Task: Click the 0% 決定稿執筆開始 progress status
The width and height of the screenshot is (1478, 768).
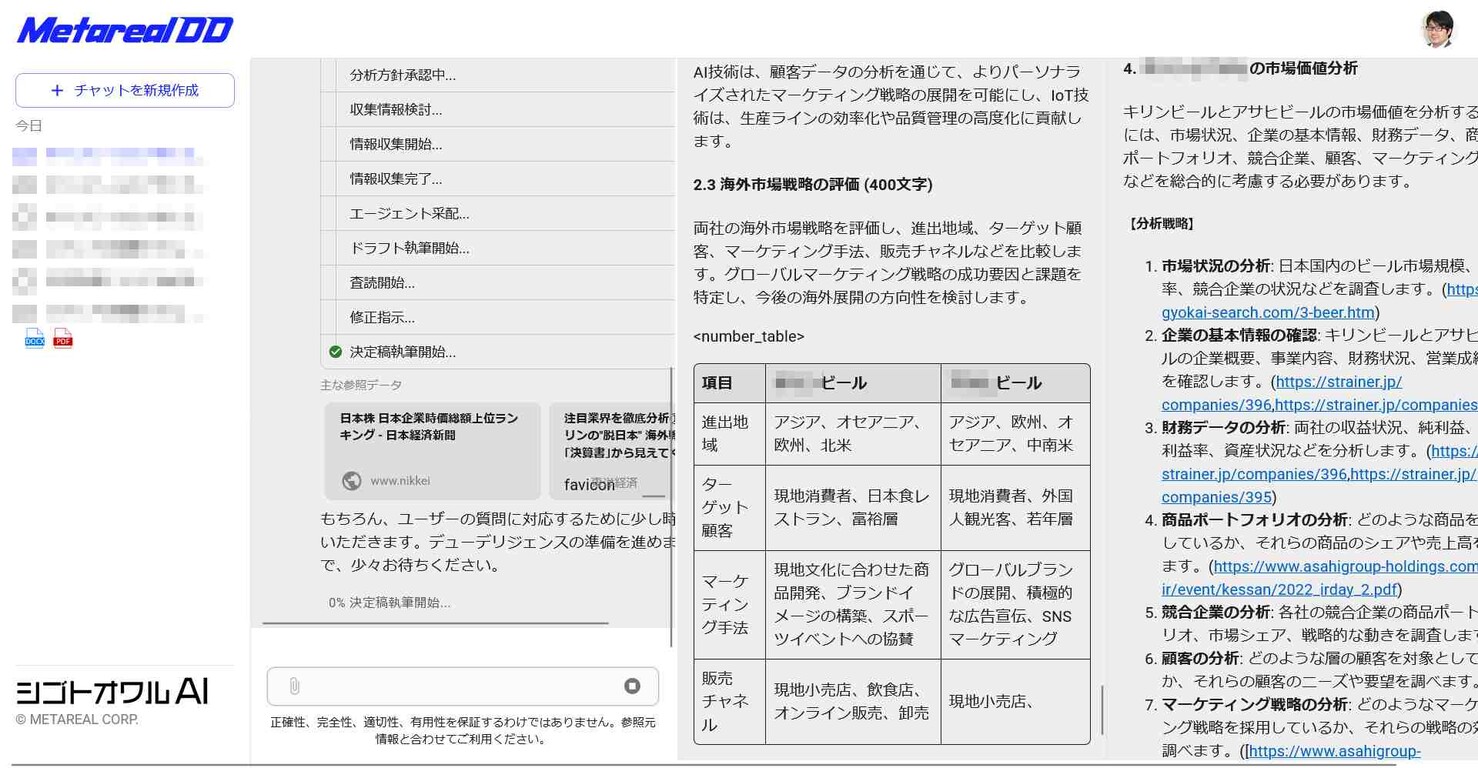Action: pyautogui.click(x=389, y=603)
